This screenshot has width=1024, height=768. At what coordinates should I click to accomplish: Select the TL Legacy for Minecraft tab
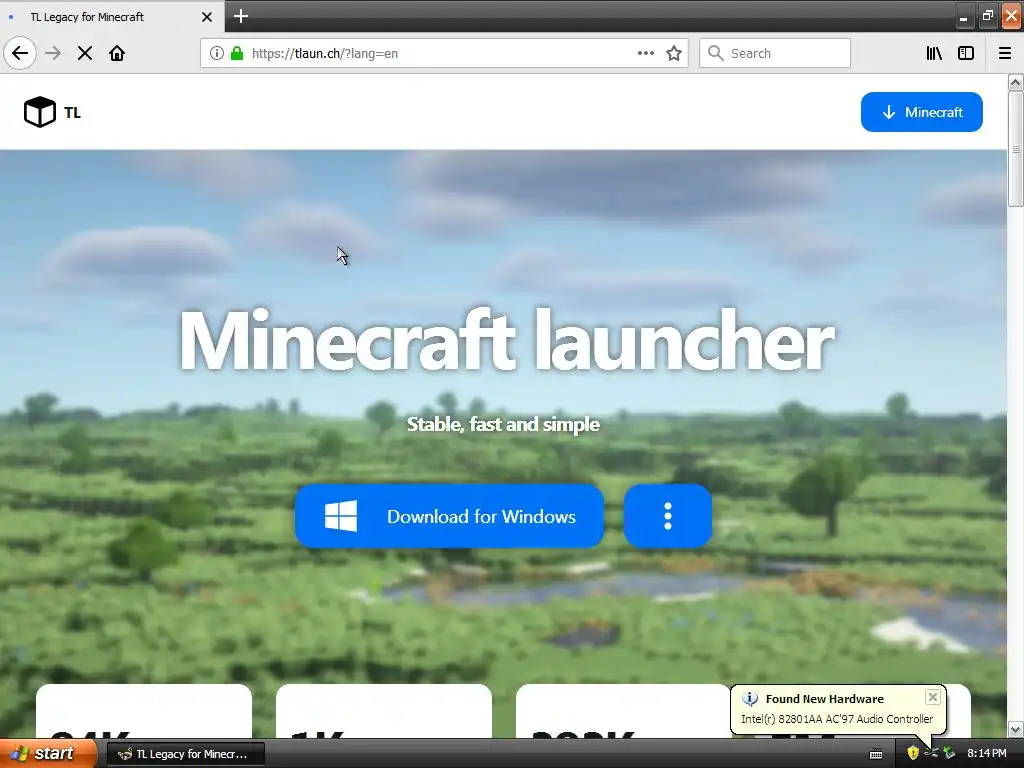coord(112,17)
